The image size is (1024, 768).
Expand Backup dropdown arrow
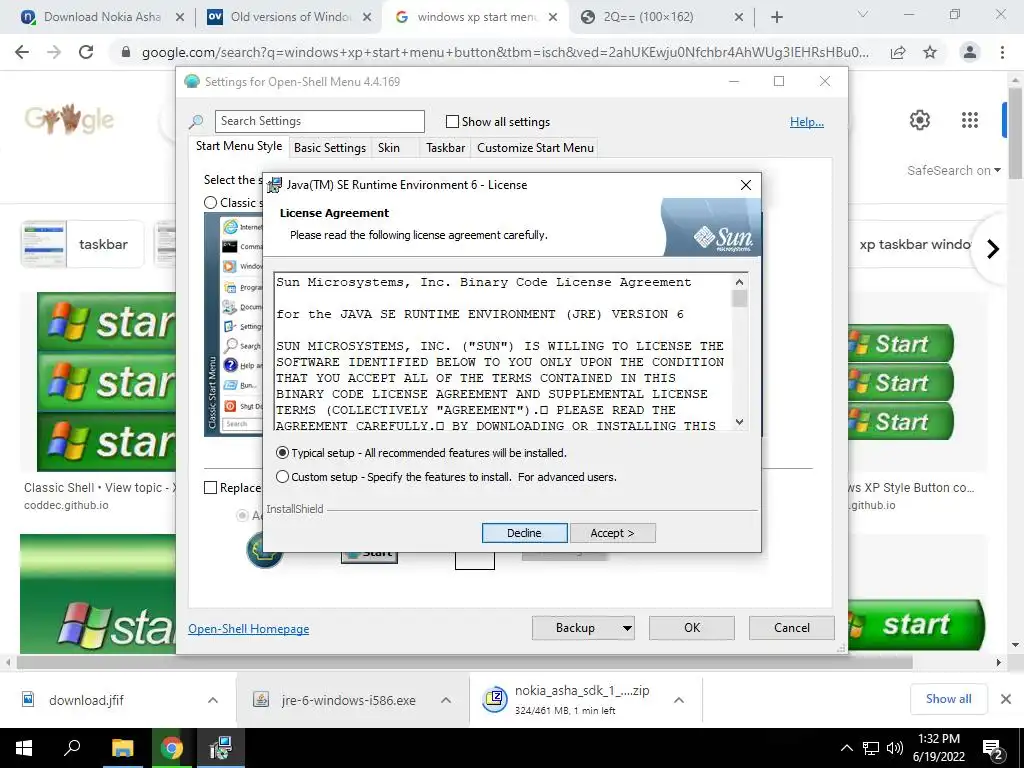point(627,628)
